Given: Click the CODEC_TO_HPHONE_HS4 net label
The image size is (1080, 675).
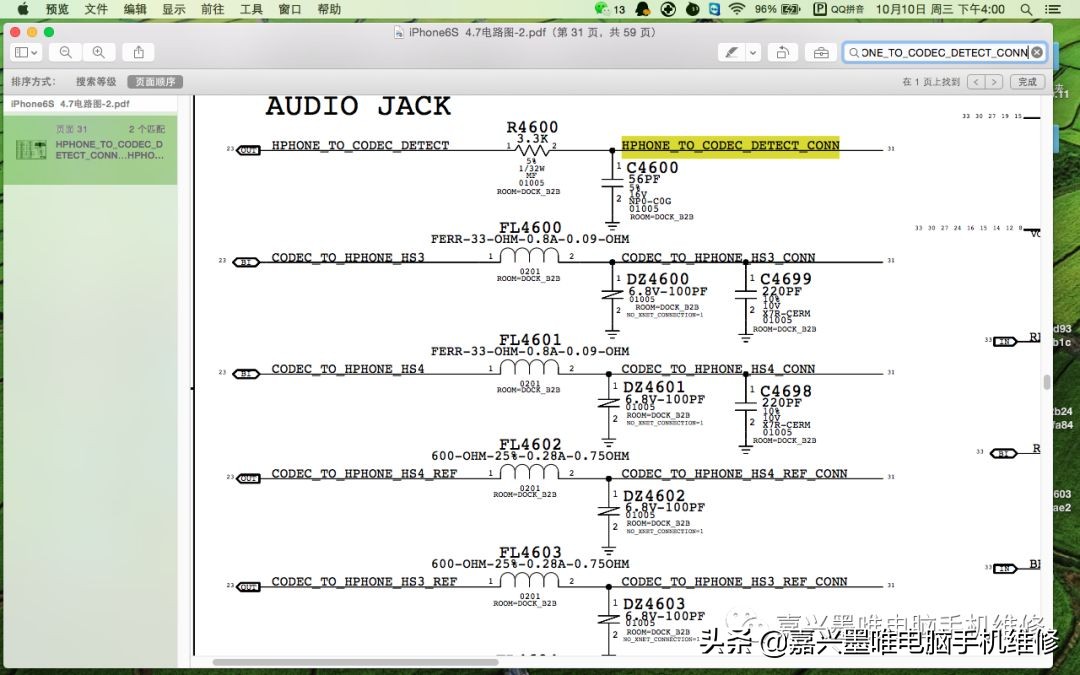Looking at the screenshot, I should pyautogui.click(x=348, y=369).
